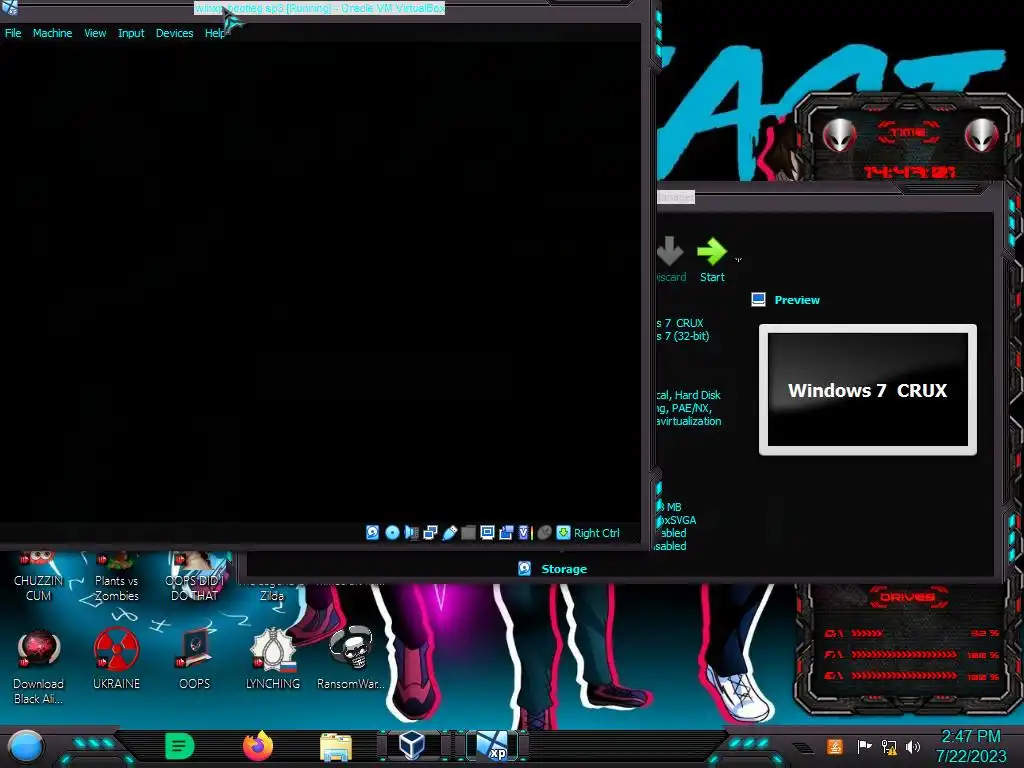Click the audio status icon in VM status bar
The width and height of the screenshot is (1024, 768).
coord(411,533)
